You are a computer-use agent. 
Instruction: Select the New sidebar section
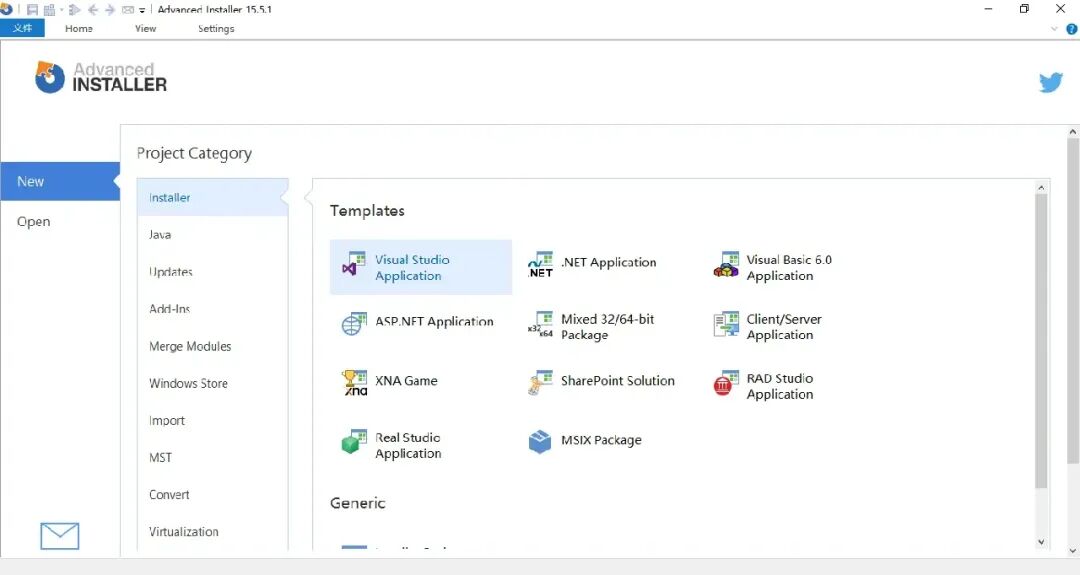[60, 181]
